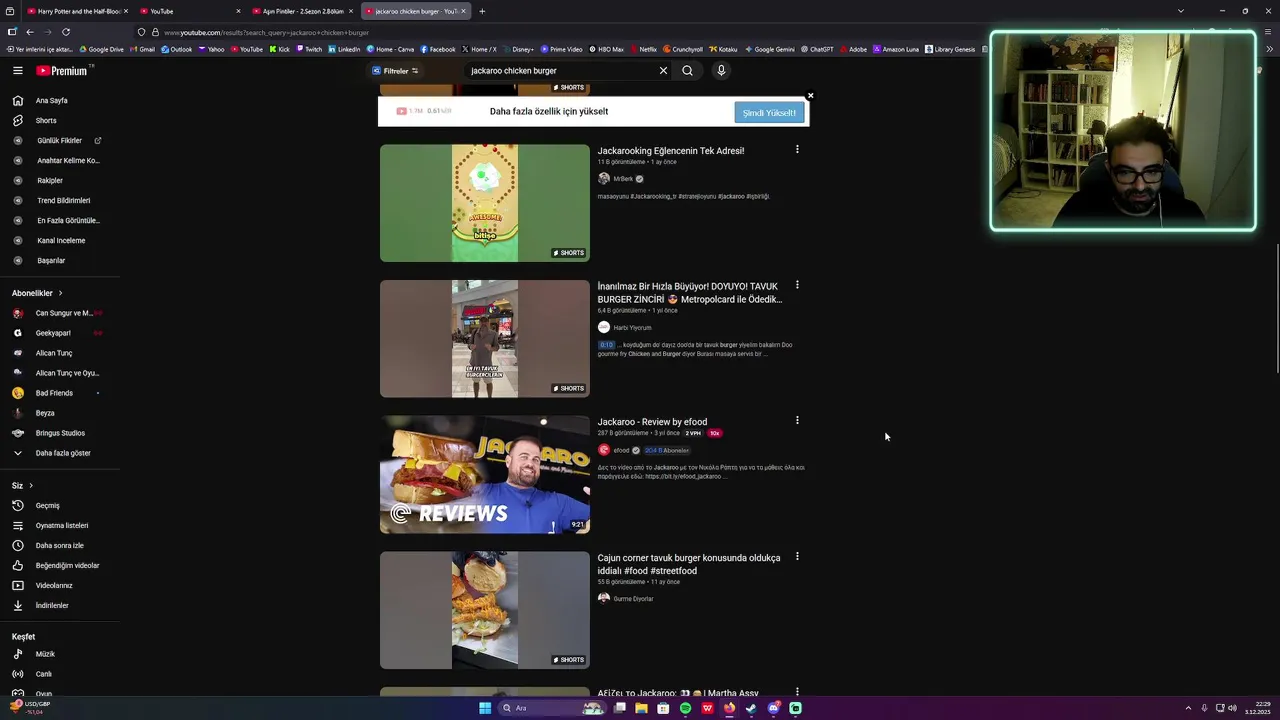This screenshot has height=720, width=1280.
Task: Open Cajun corner tavuk burger video title
Action: 689,564
